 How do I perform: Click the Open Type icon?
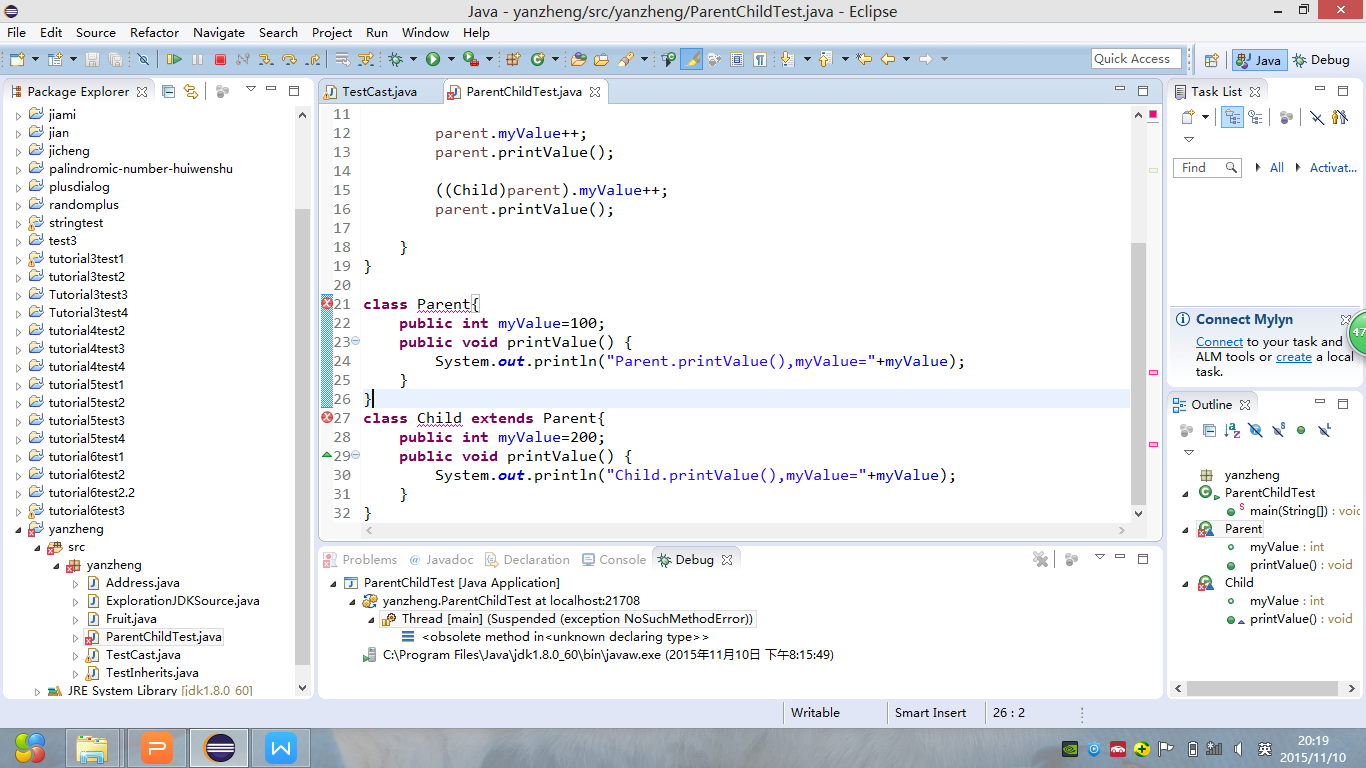point(577,59)
